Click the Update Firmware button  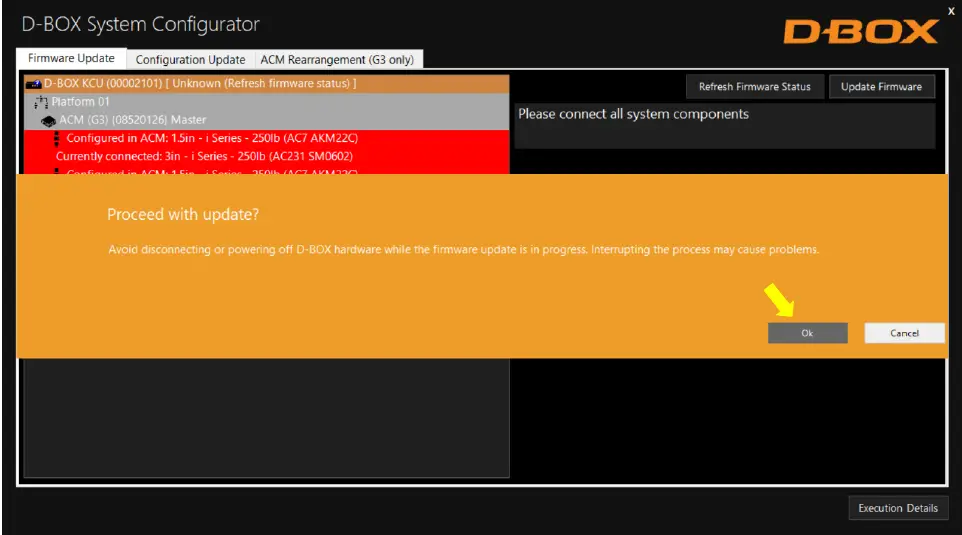882,87
